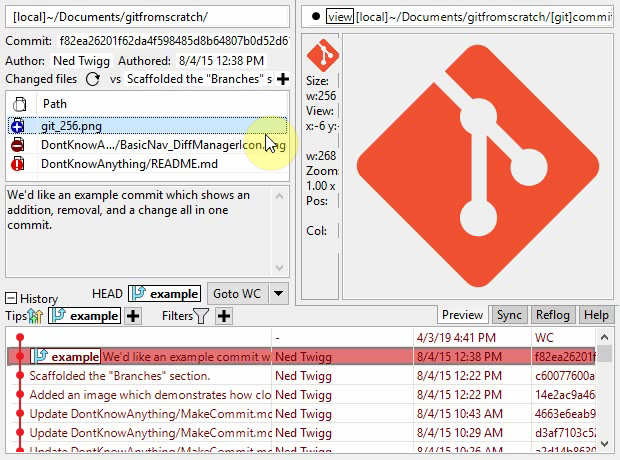Select the 8/4/15 10:29 AM MakeCommit update commit
Image resolution: width=620 pixels, height=460 pixels.
coord(301,432)
